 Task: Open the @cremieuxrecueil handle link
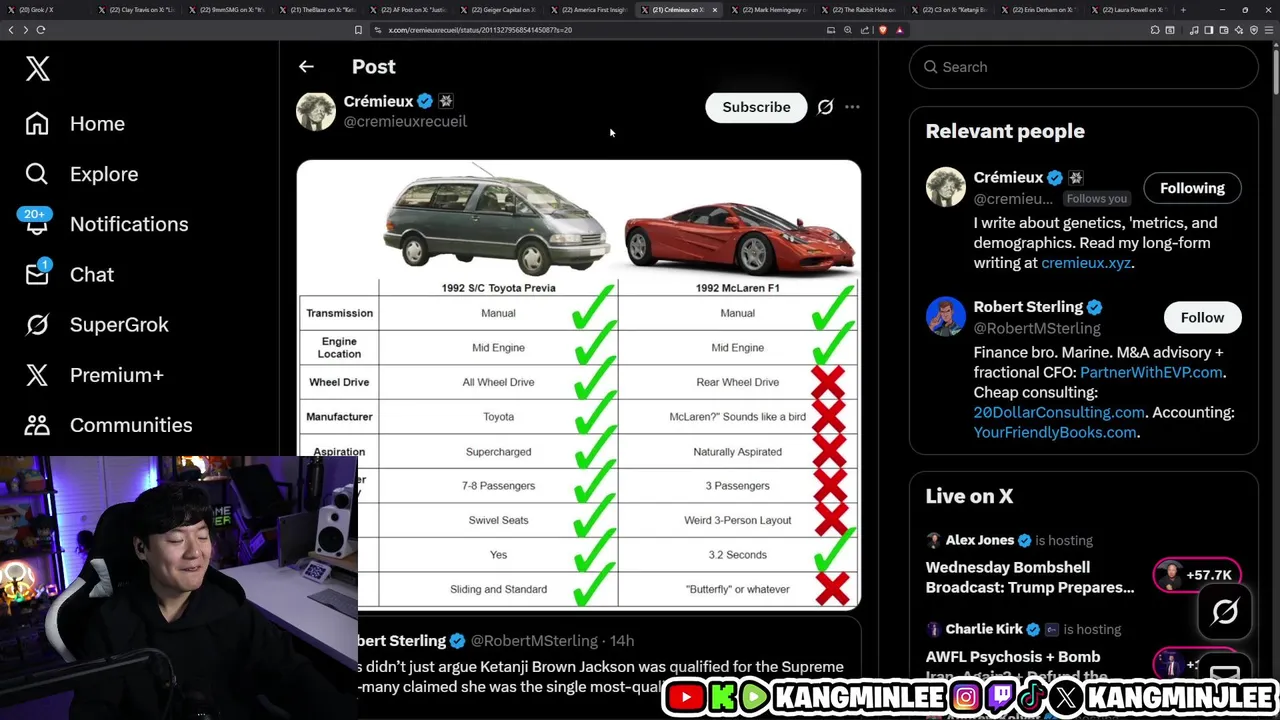(405, 121)
